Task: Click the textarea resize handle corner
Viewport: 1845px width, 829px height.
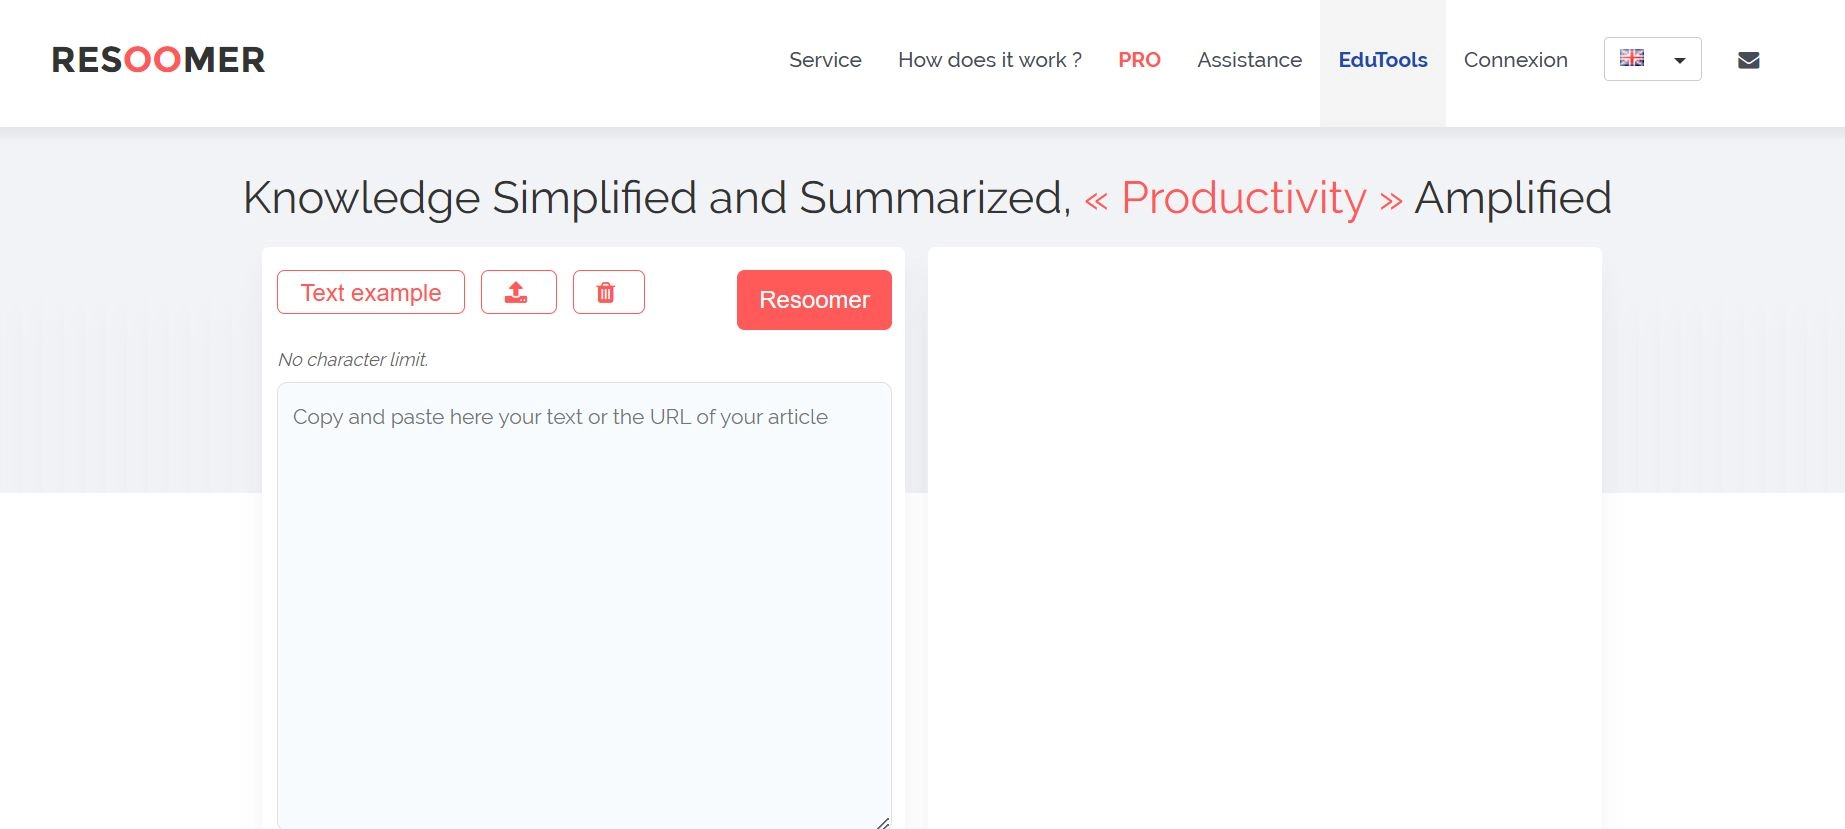Action: coord(883,823)
